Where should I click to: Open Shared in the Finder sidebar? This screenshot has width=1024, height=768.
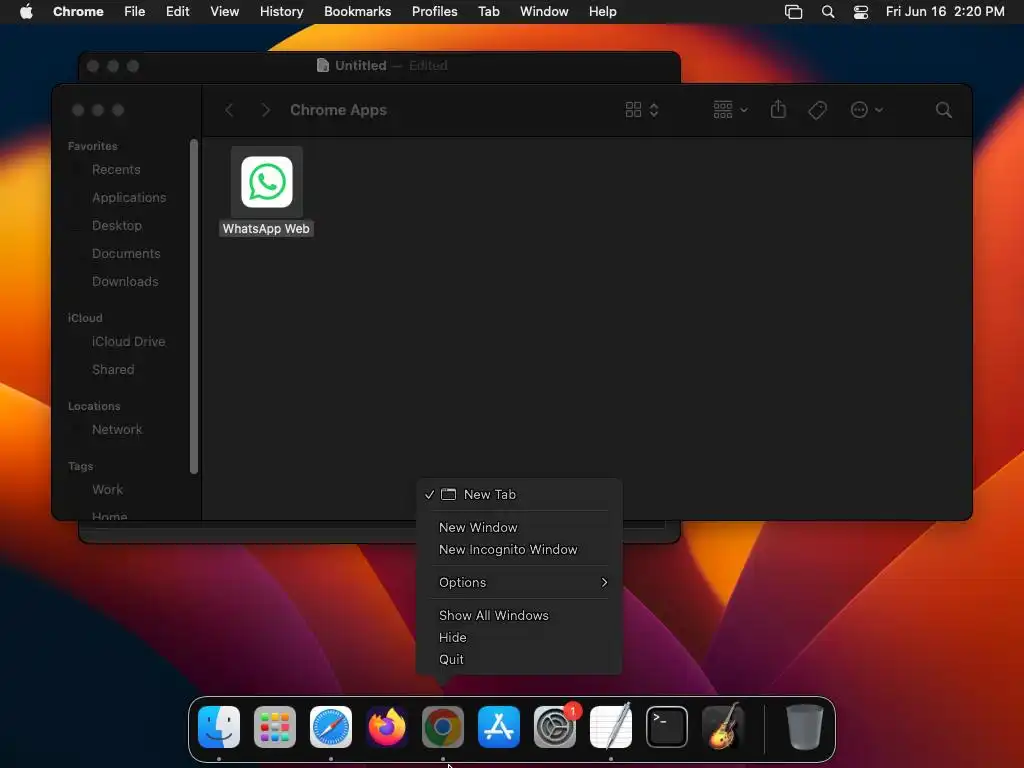[x=113, y=370]
